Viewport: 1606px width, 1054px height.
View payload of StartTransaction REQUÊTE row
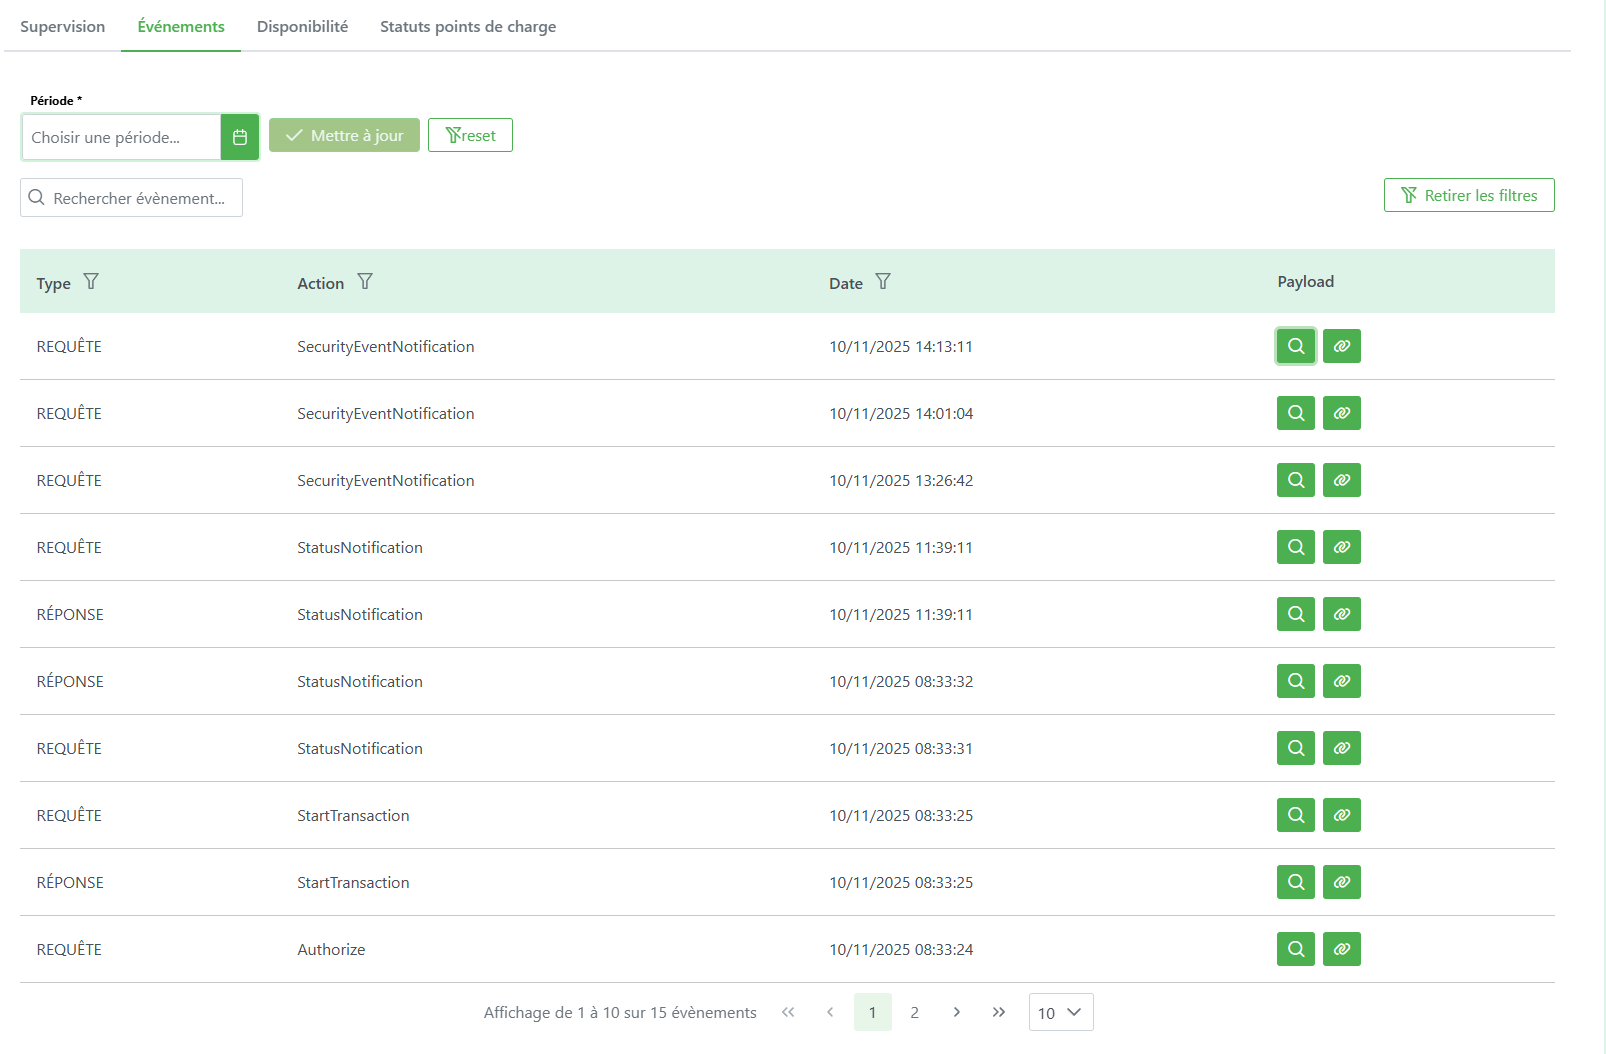pyautogui.click(x=1295, y=815)
